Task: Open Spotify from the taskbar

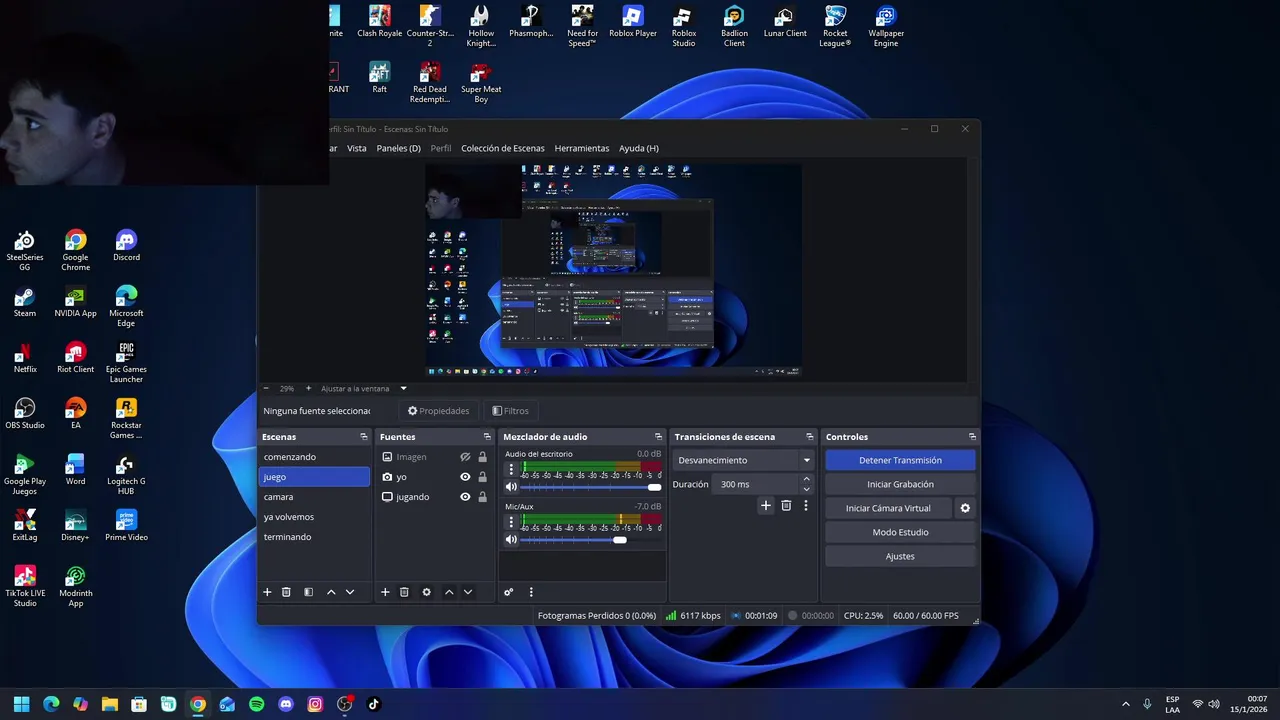Action: pos(257,704)
